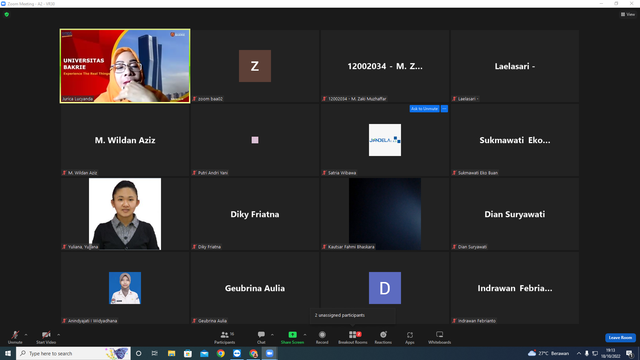Click the "Laelasari -" name tile
Screen dimensions: 640x360
point(515,66)
